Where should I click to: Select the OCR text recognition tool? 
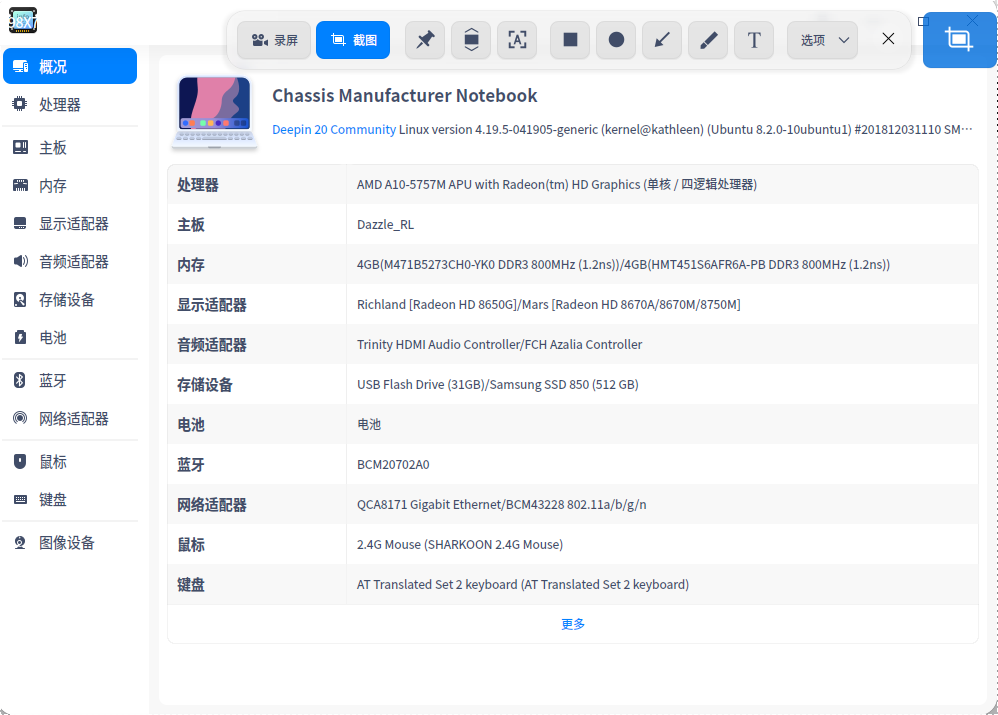coord(517,40)
